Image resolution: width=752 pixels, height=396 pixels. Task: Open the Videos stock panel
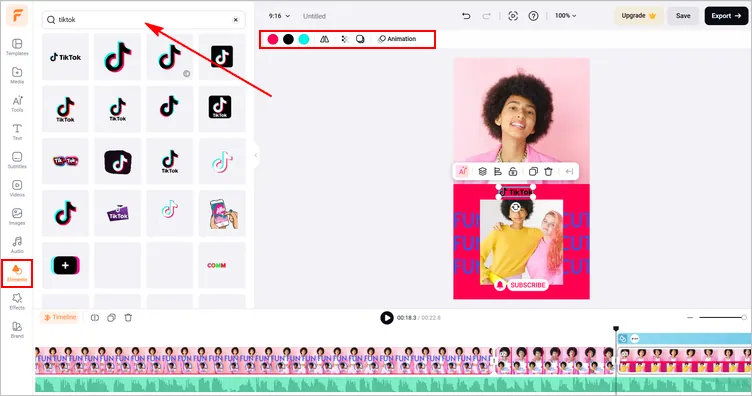click(17, 188)
